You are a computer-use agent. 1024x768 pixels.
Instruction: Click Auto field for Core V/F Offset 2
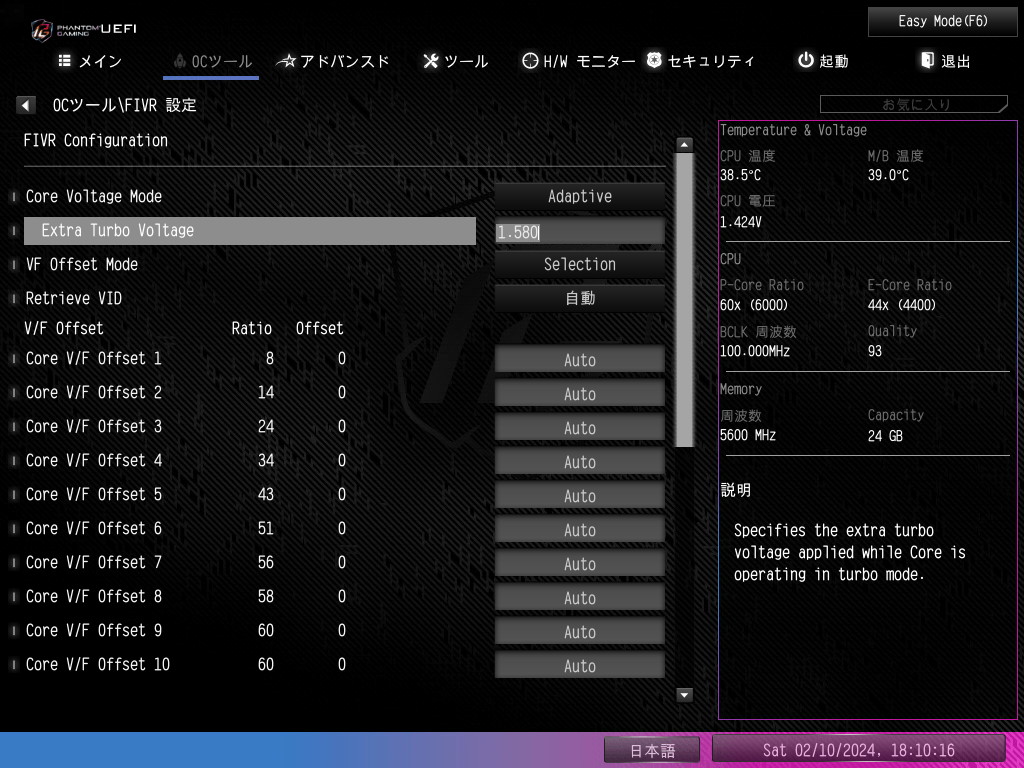(579, 393)
